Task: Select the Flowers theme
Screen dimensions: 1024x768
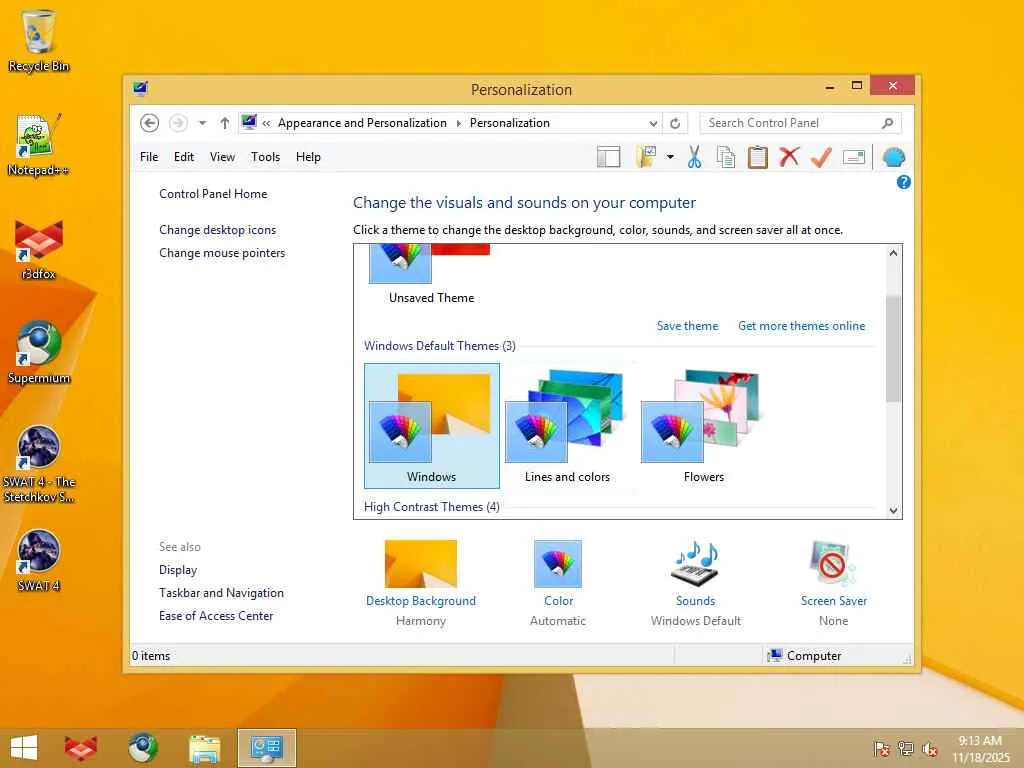Action: click(703, 426)
